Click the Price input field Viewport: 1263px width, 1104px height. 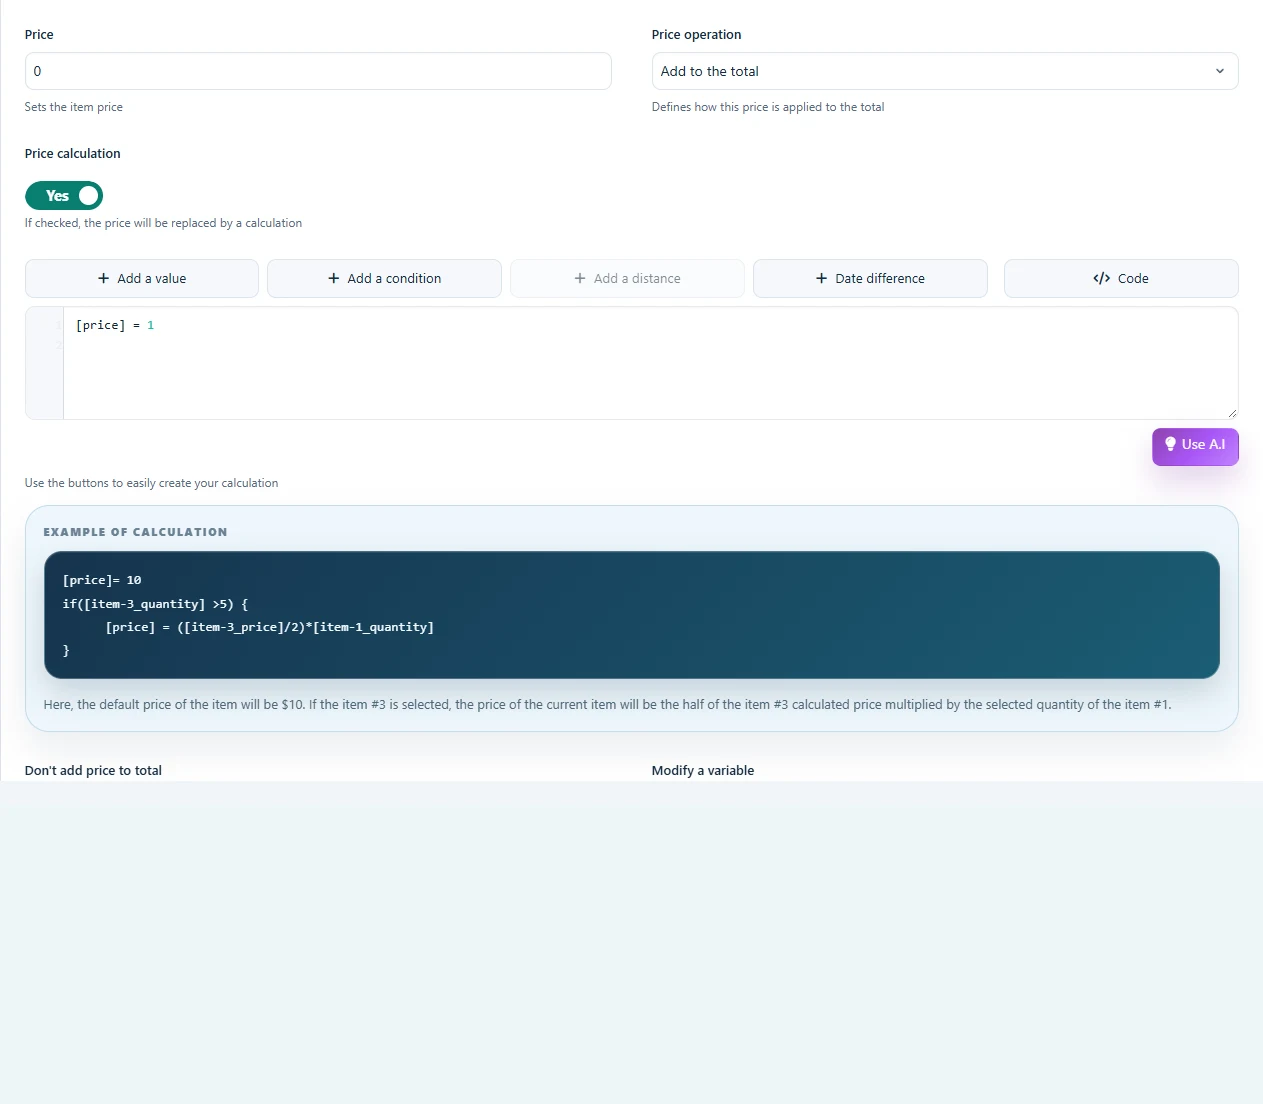(318, 71)
